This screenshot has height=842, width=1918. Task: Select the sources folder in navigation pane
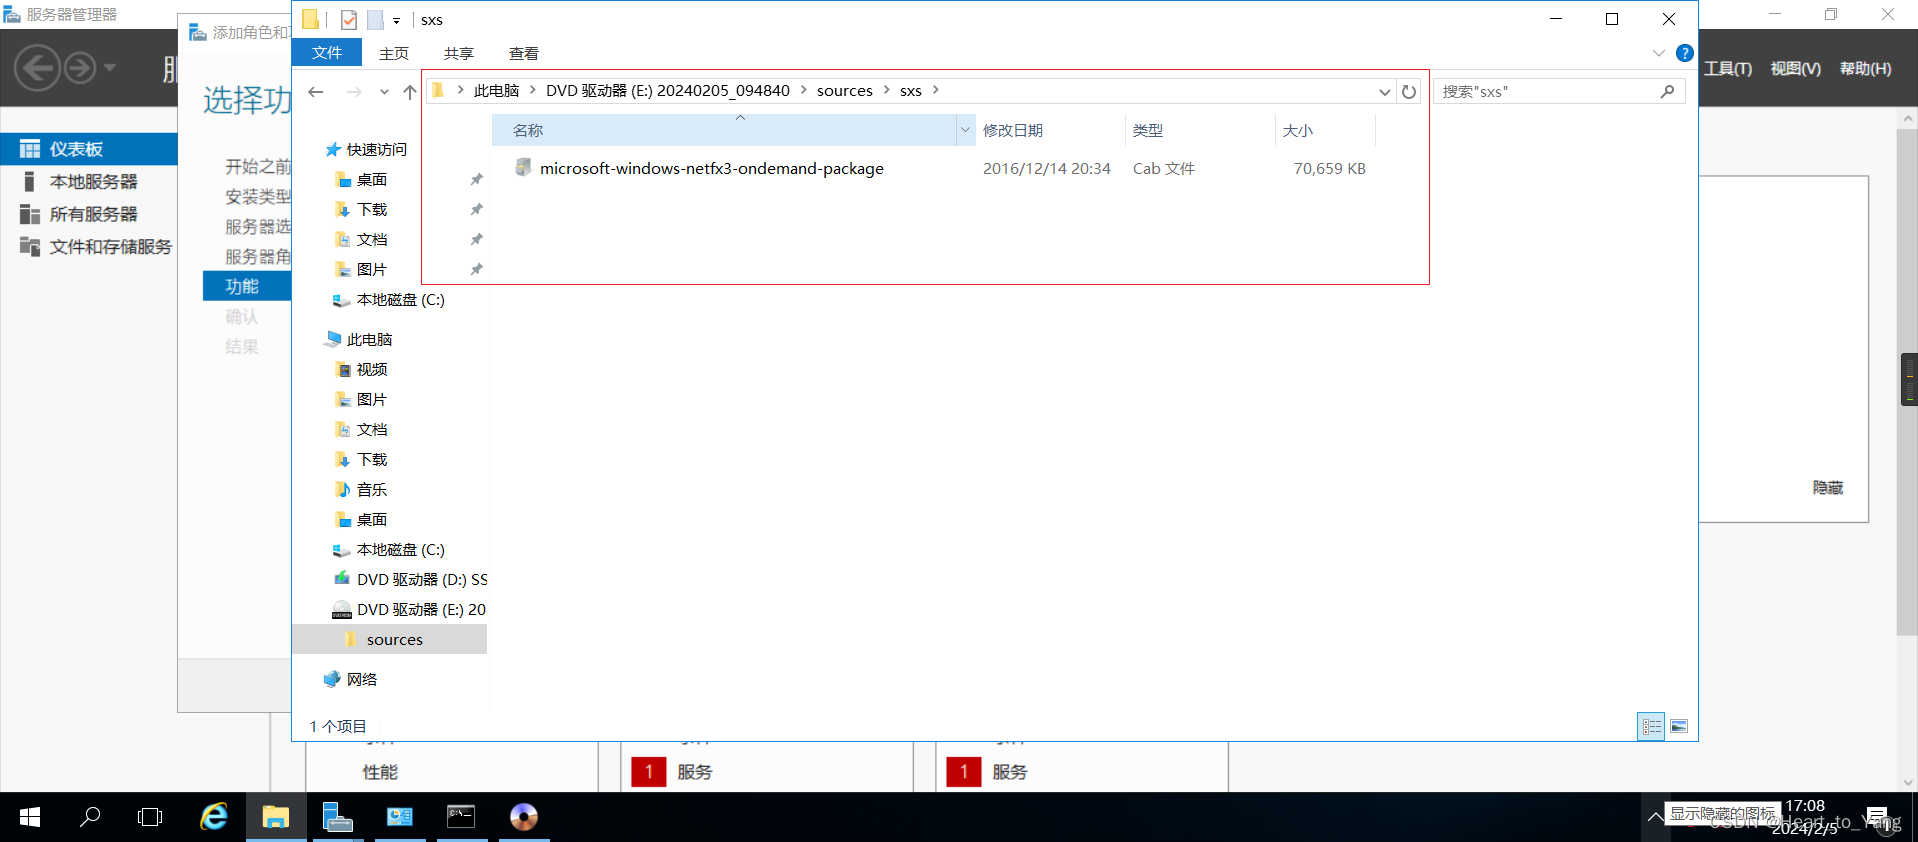(x=390, y=640)
